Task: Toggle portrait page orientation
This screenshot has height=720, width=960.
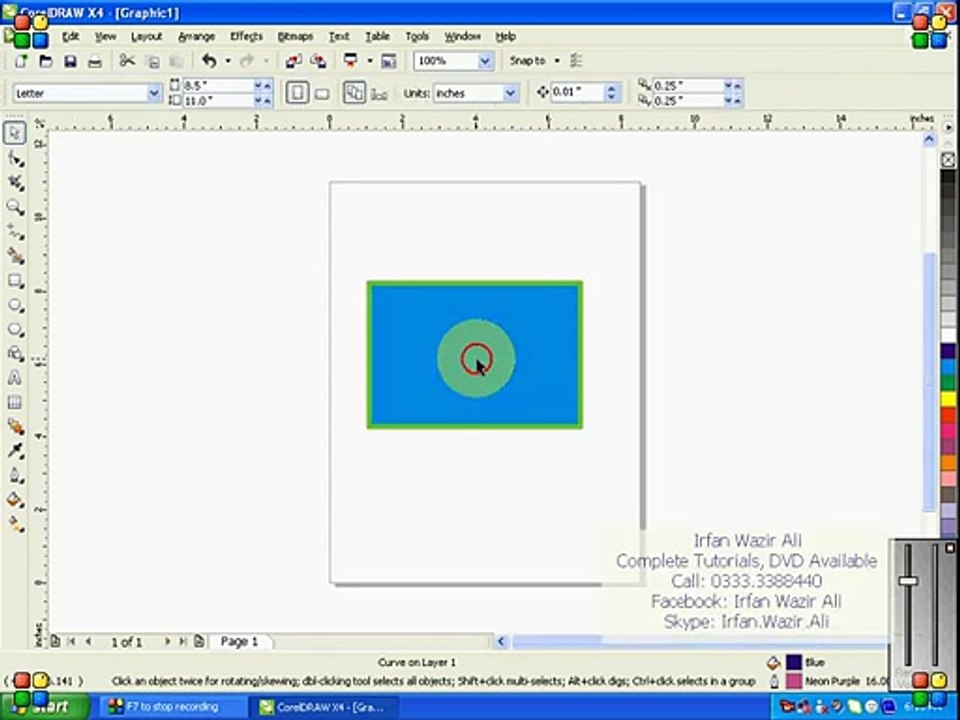Action: [x=297, y=93]
